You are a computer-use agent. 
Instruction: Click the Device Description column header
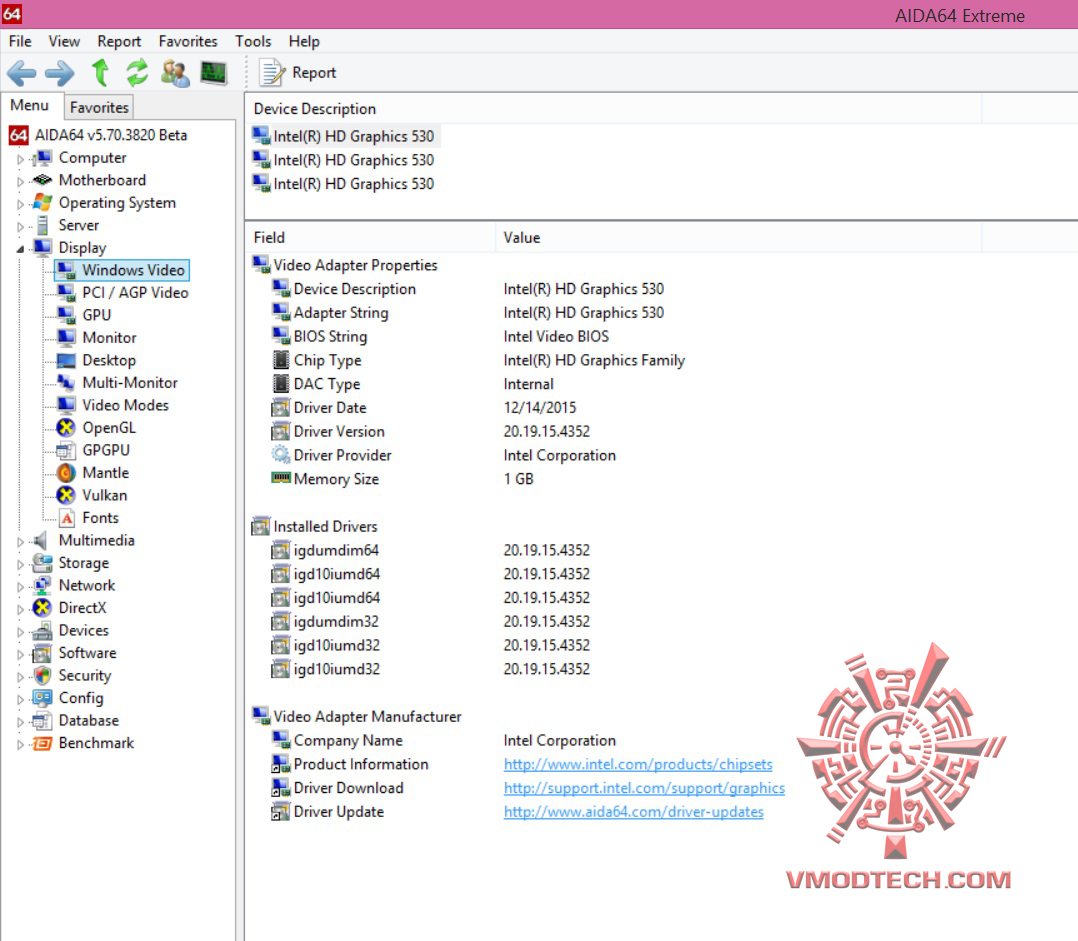coord(613,109)
